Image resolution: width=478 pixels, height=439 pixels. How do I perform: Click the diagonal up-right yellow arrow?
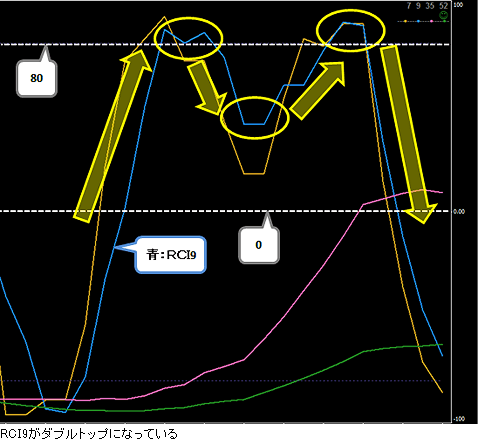(x=317, y=90)
